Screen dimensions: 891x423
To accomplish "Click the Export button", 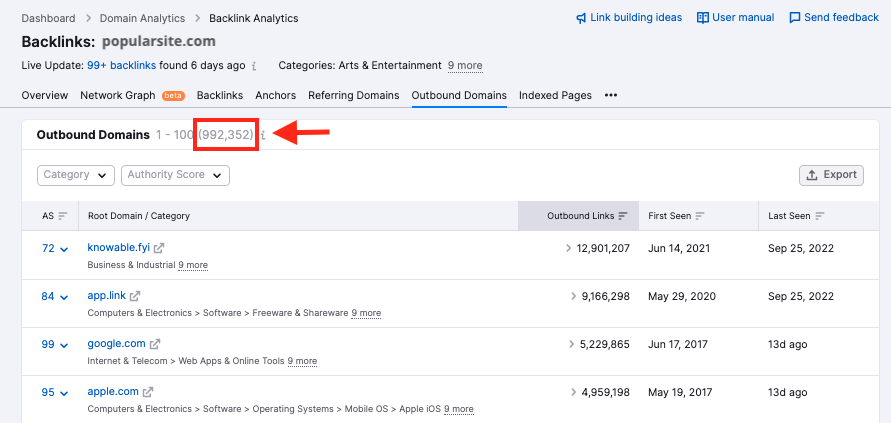I will click(831, 175).
